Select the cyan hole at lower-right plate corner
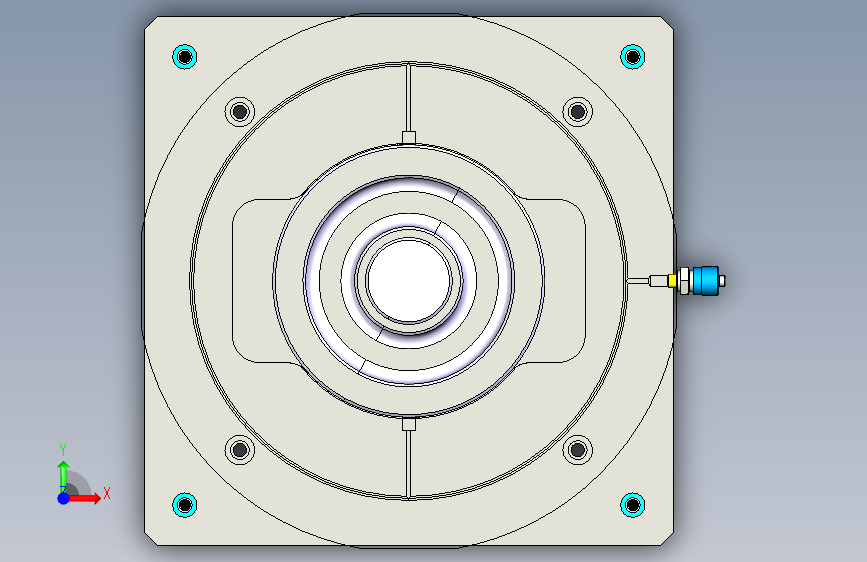Viewport: 867px width, 562px height. 633,504
